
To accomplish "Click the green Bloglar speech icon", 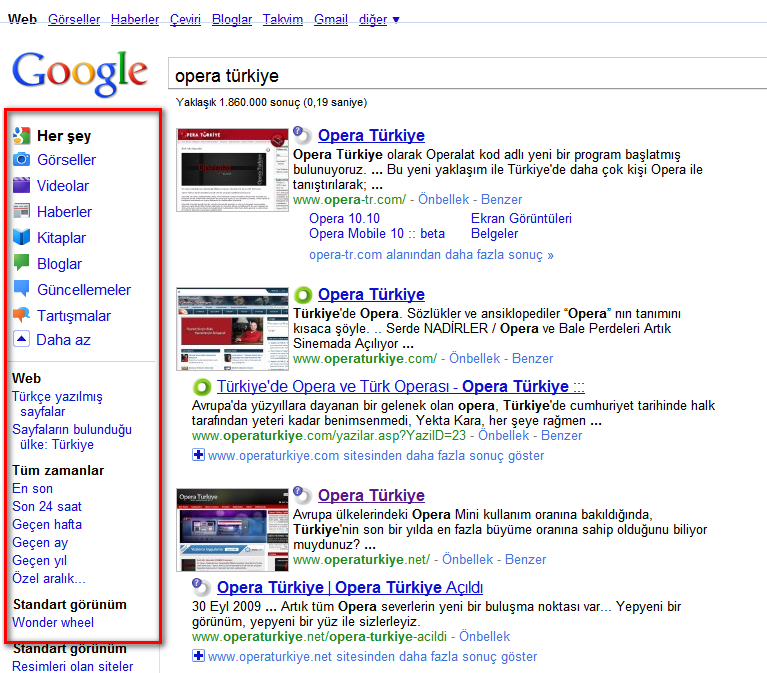I will click(x=22, y=263).
